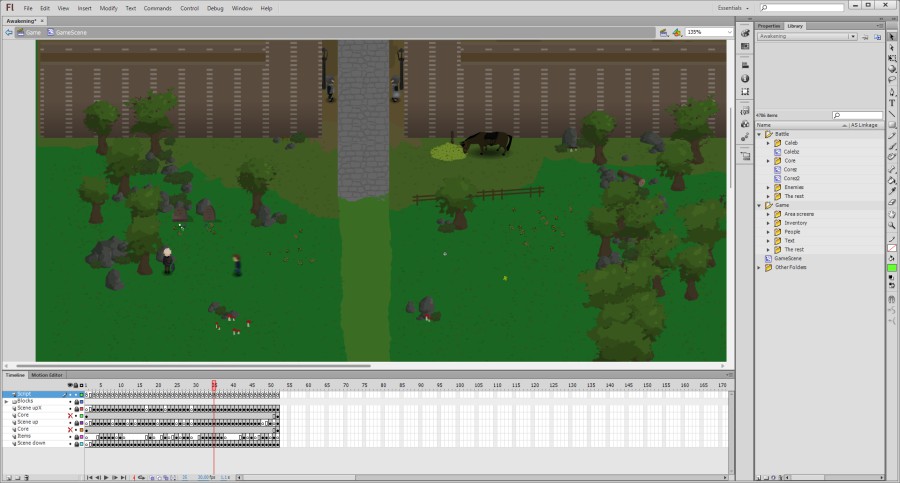Open the Essentials workspace switcher
This screenshot has height=483, width=900.
735,8
